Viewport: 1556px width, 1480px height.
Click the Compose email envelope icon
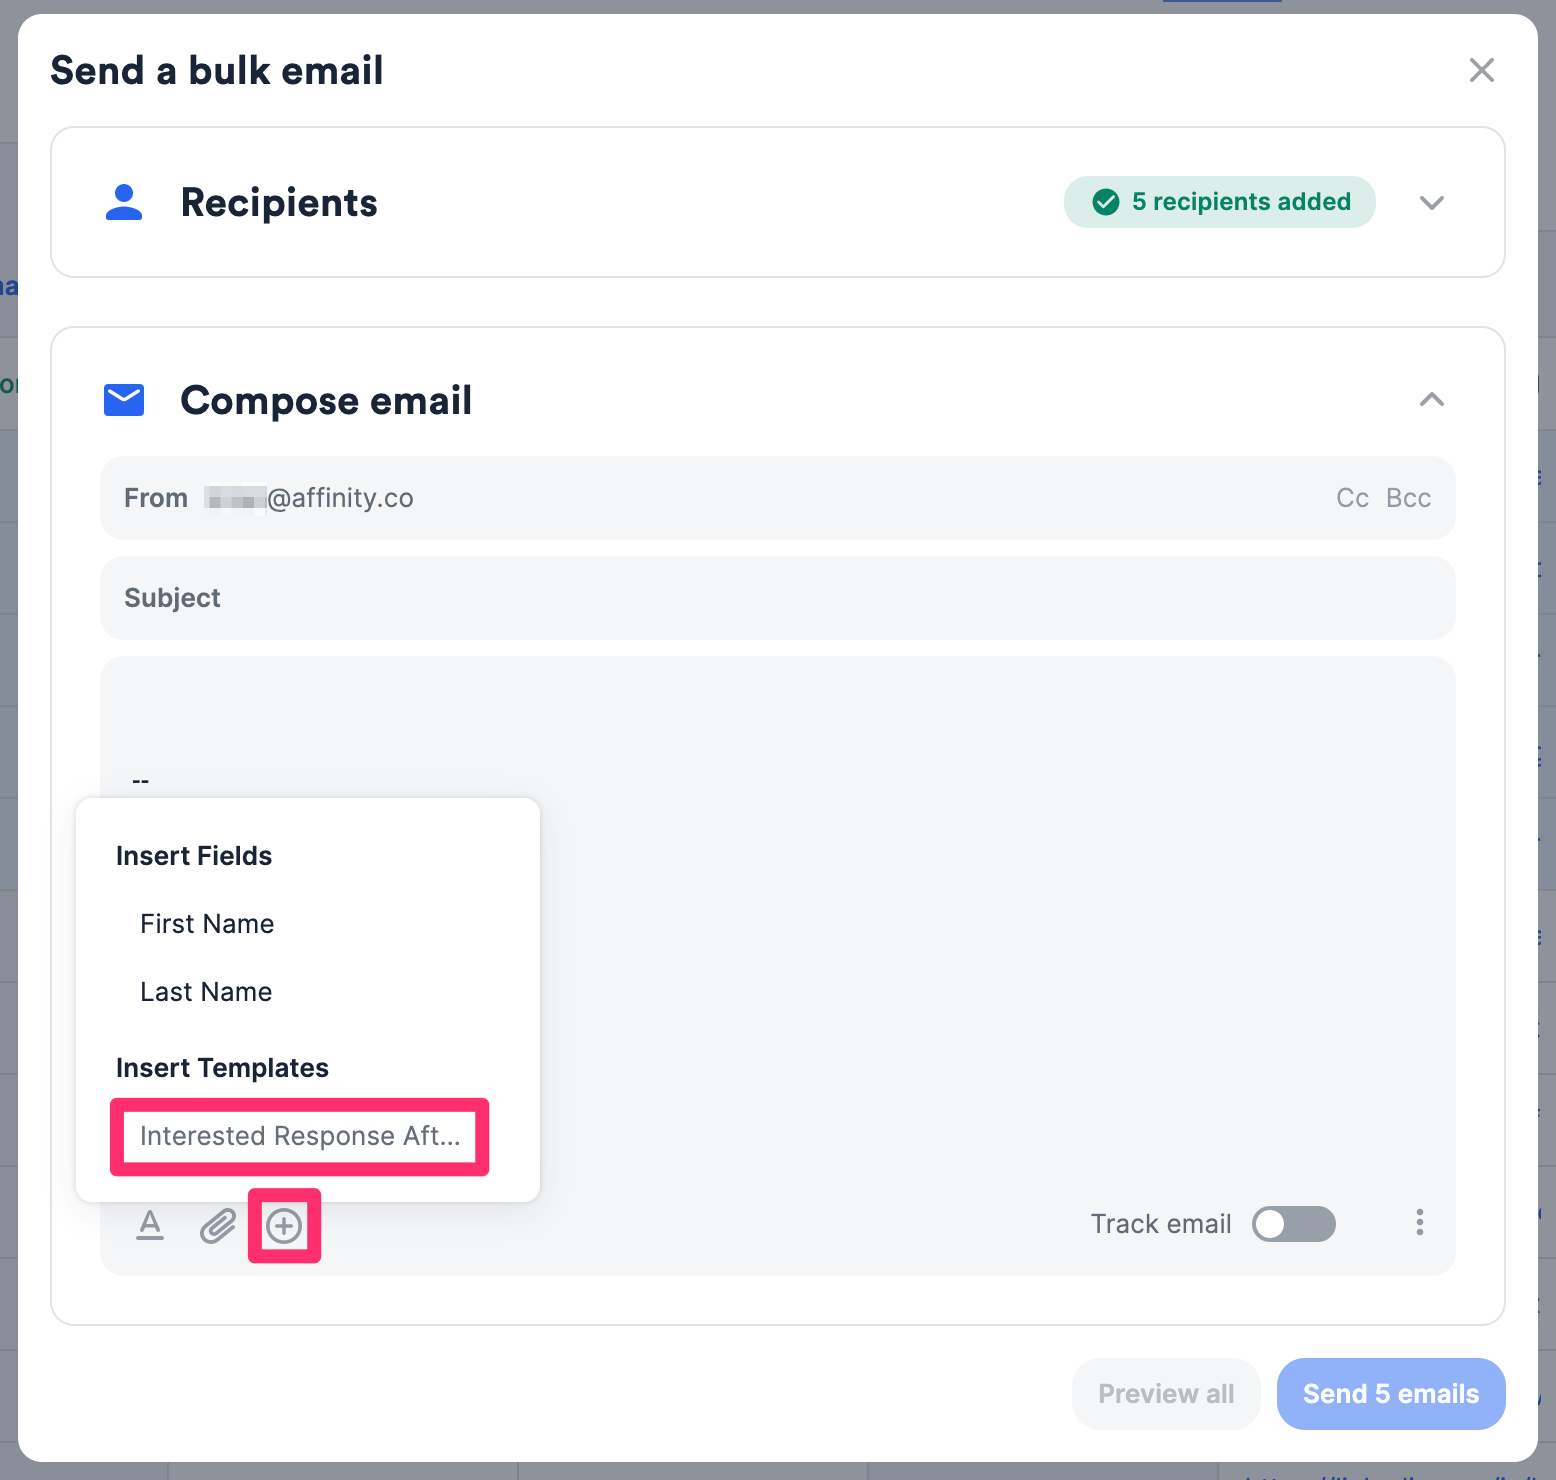tap(123, 400)
